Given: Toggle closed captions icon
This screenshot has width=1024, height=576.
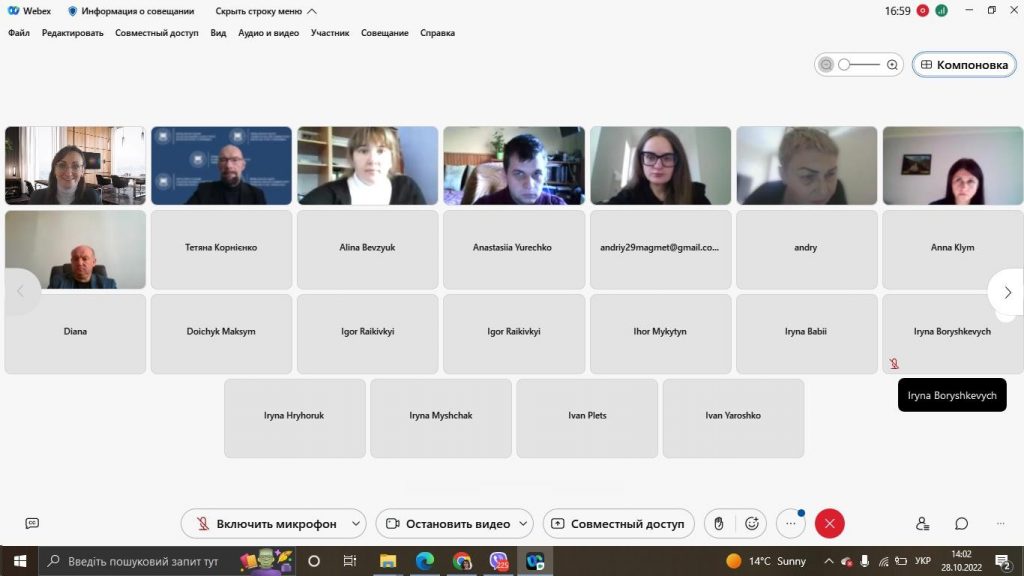Looking at the screenshot, I should tap(32, 523).
